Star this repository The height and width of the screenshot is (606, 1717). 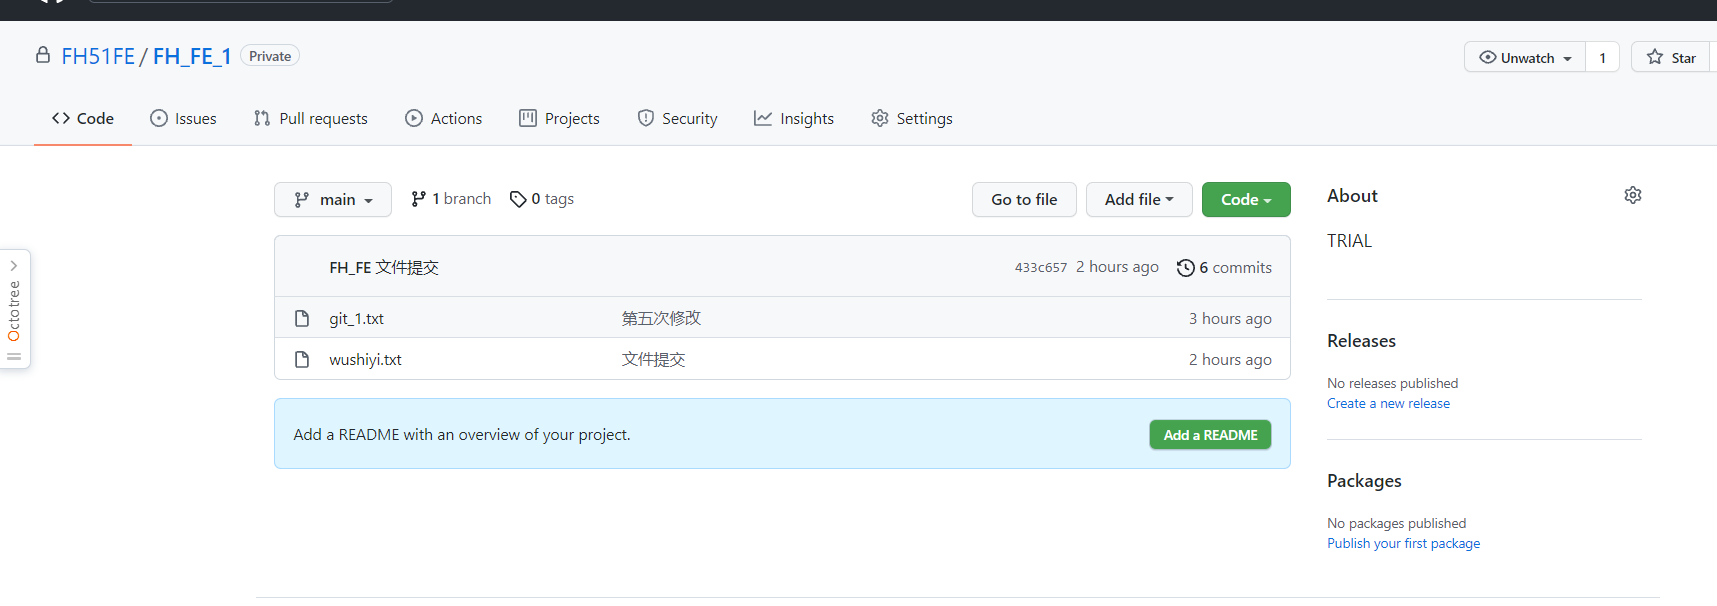tap(1673, 57)
